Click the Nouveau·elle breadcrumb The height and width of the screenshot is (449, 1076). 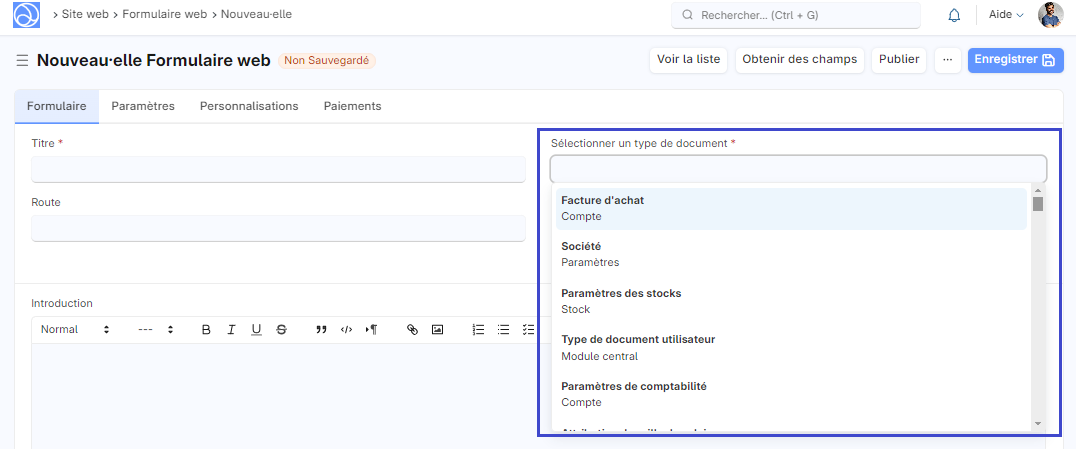256,14
